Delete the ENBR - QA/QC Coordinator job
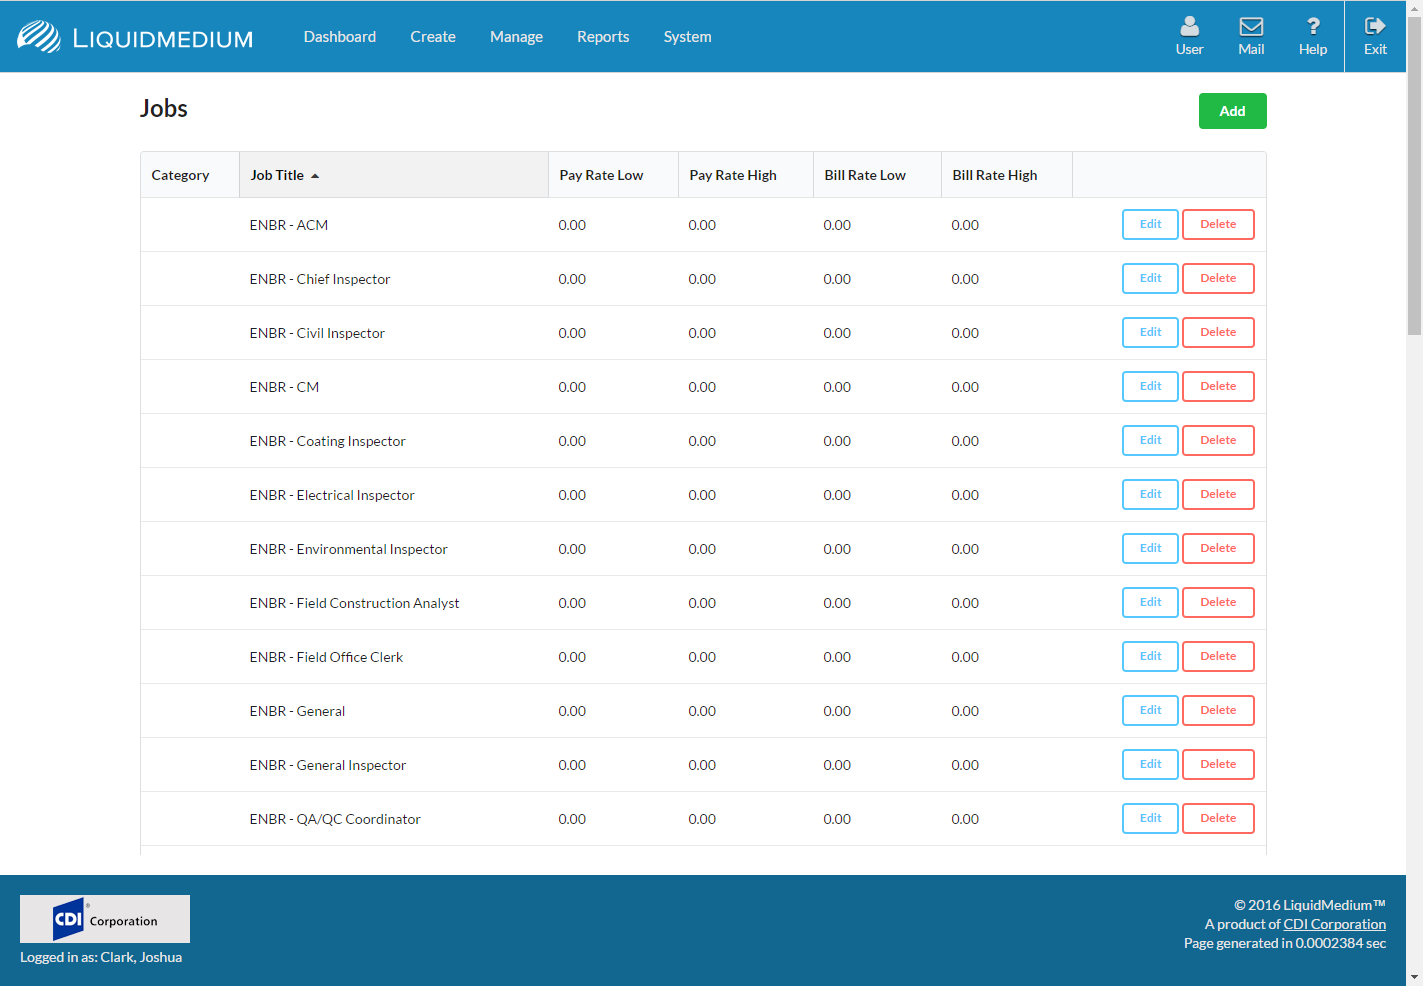This screenshot has width=1423, height=986. (x=1218, y=819)
